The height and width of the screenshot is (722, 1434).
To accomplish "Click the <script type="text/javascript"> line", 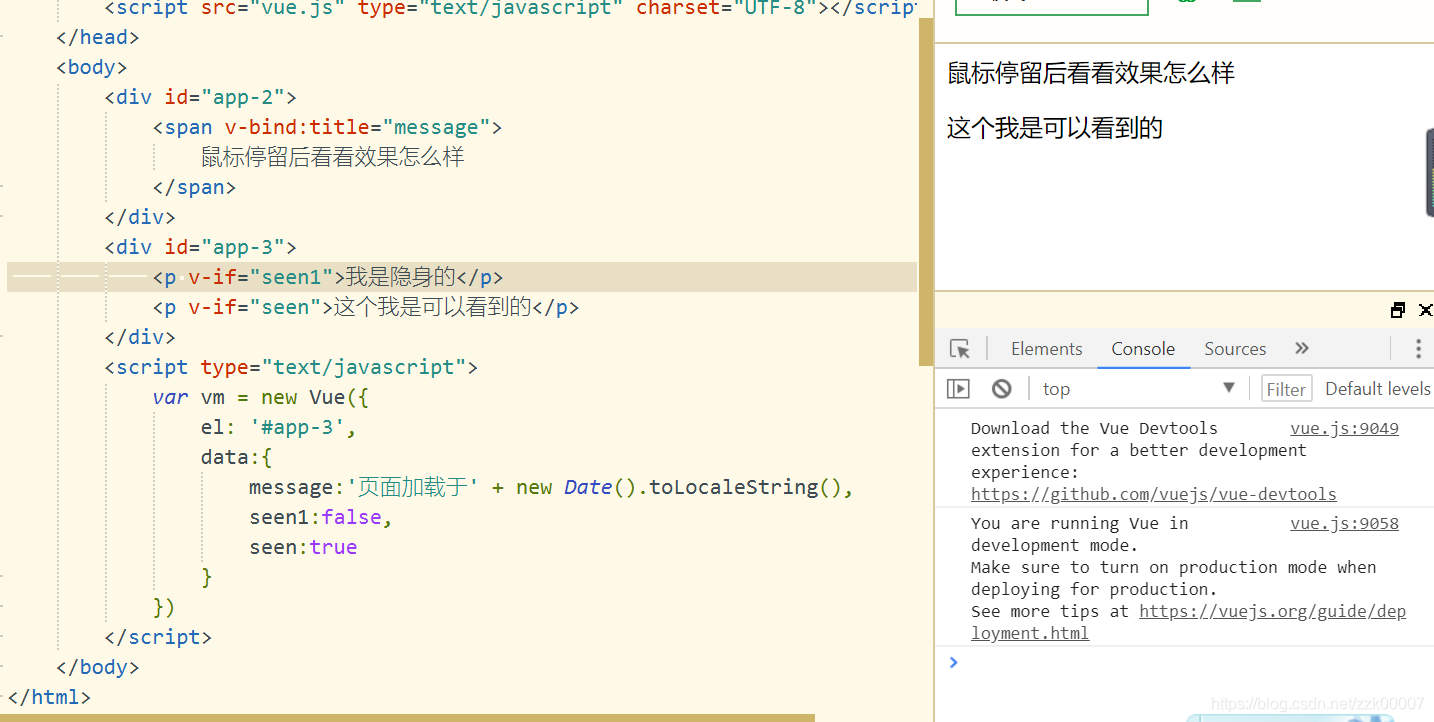I will click(x=291, y=367).
